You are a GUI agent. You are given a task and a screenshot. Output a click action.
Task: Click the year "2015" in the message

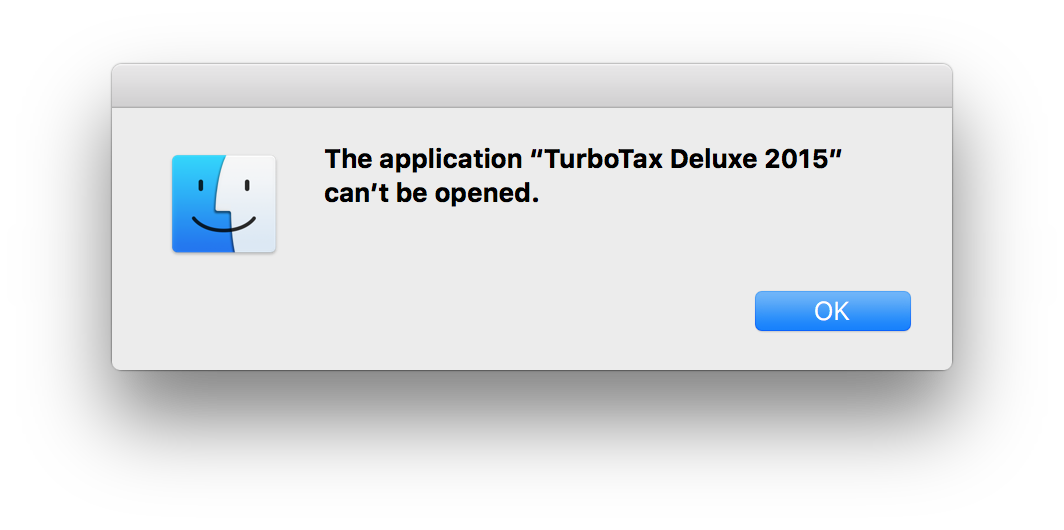(803, 160)
